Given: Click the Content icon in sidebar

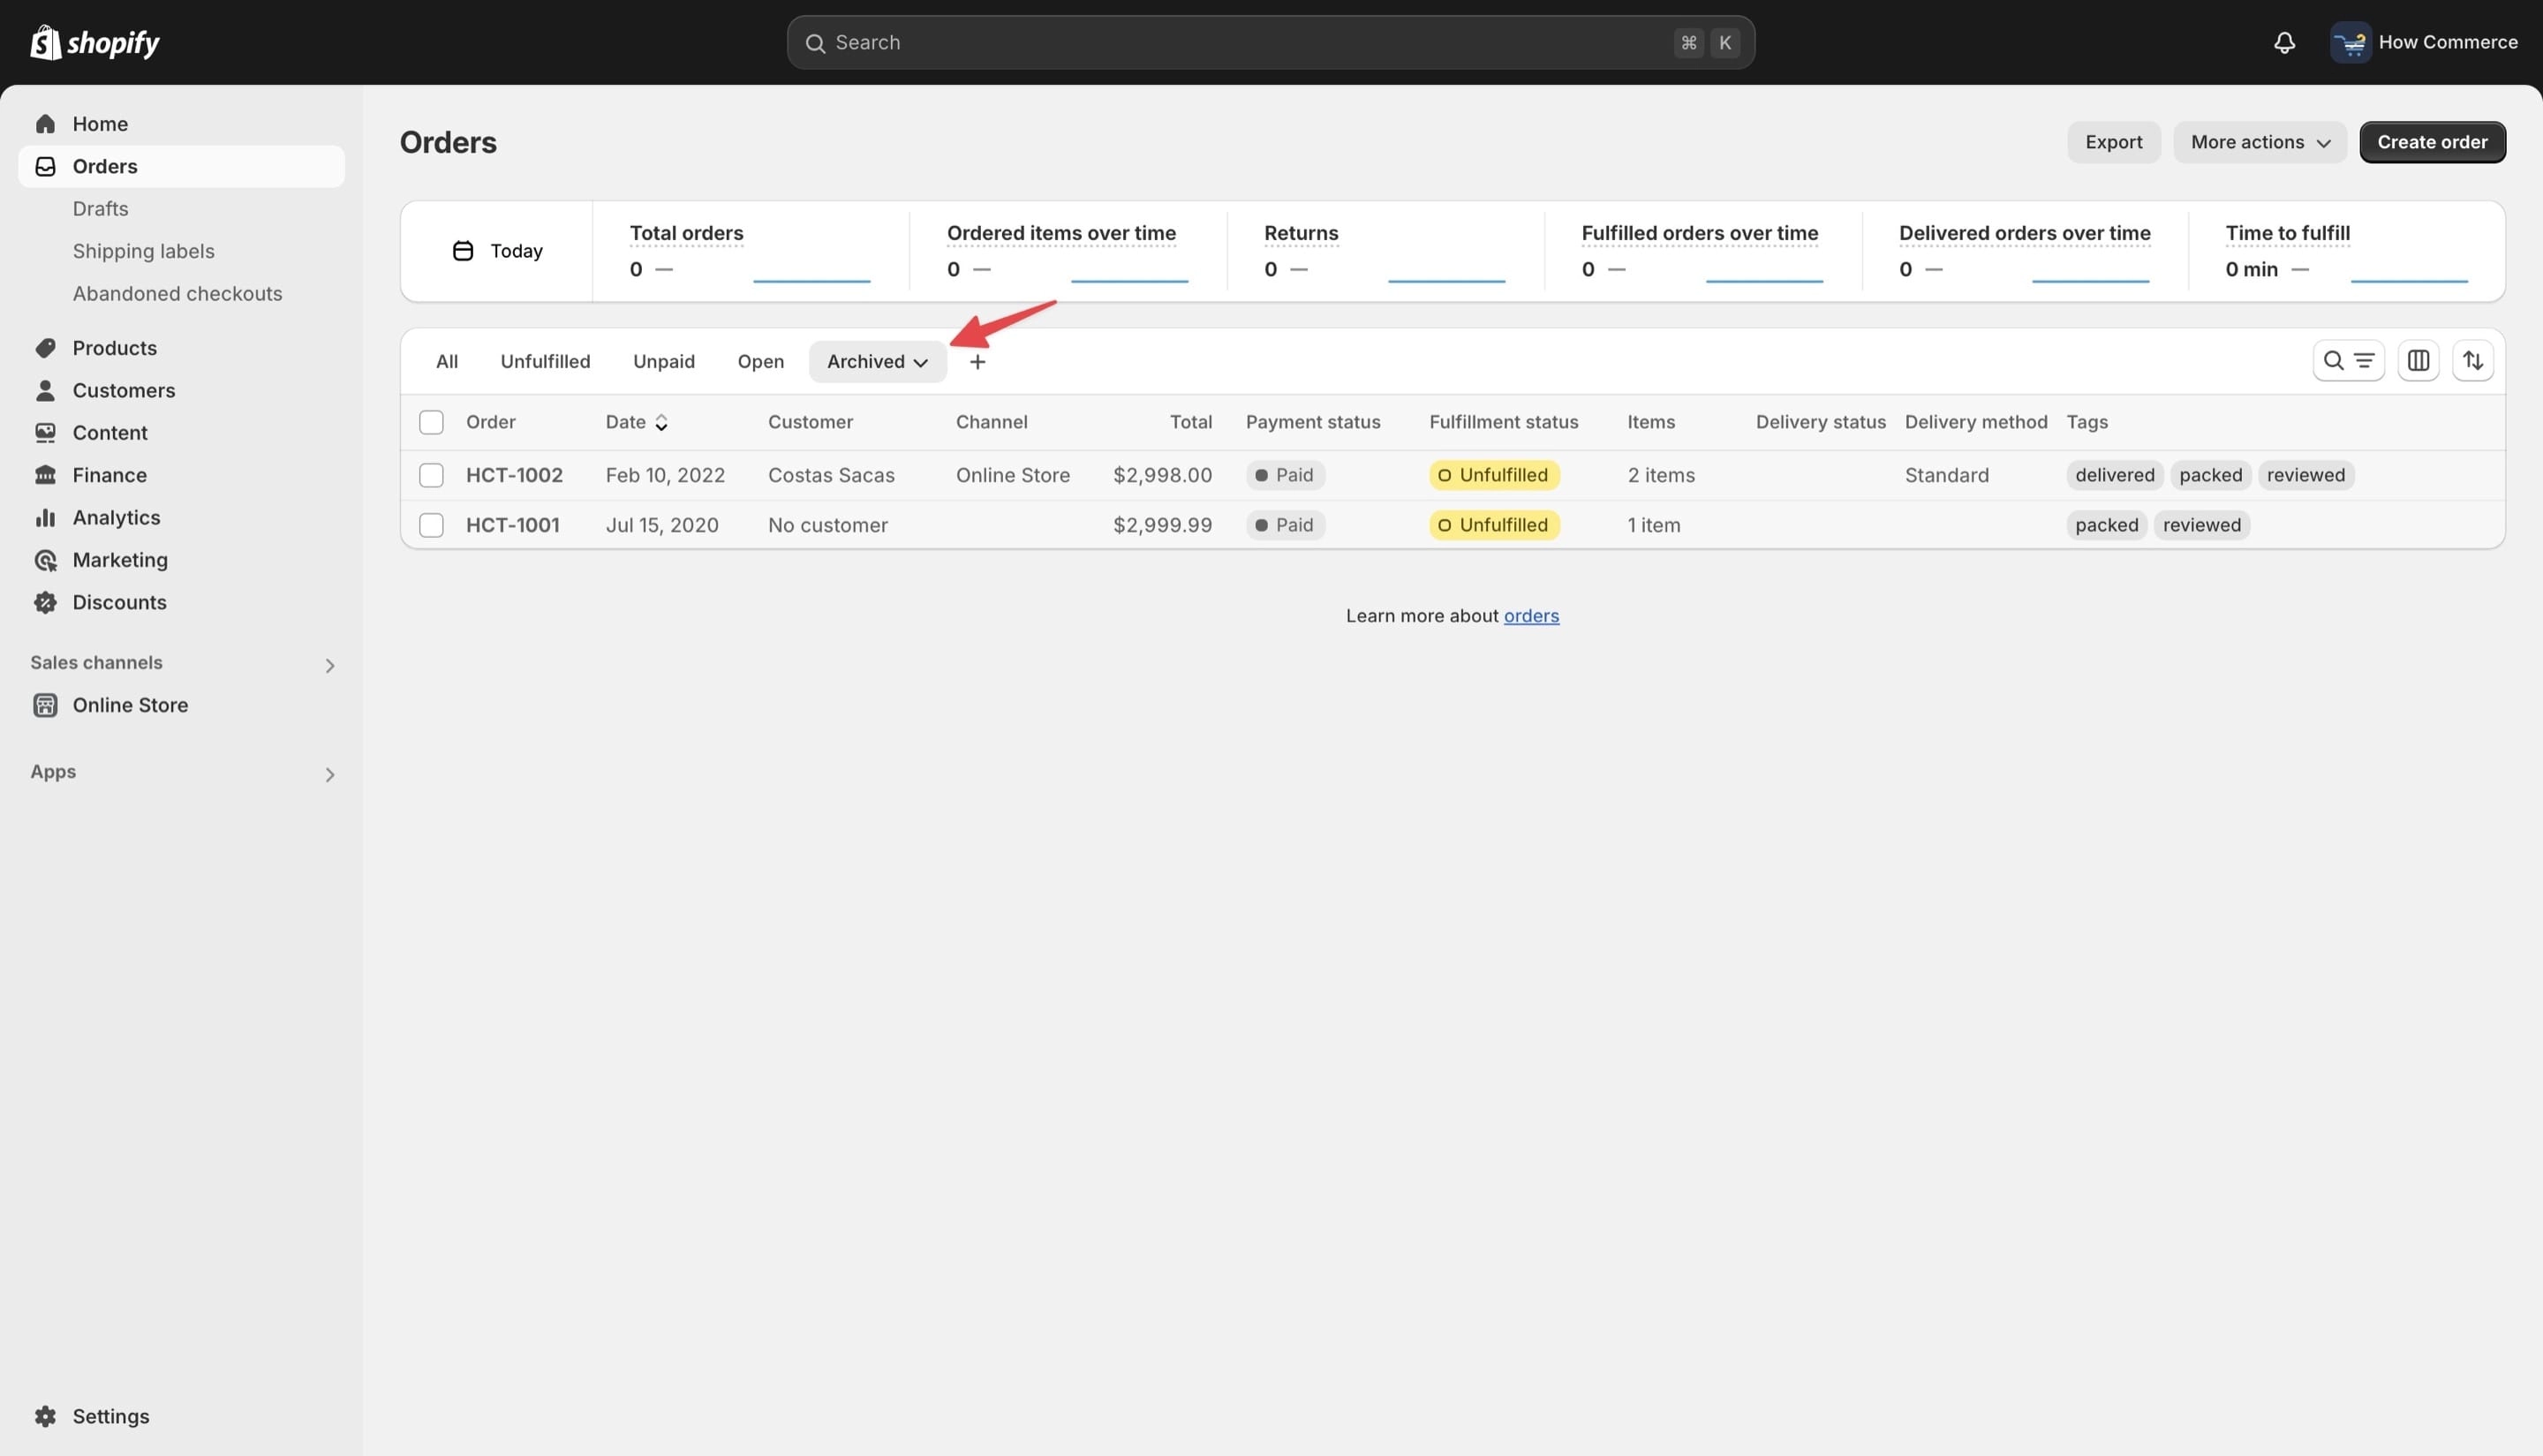Looking at the screenshot, I should 45,433.
